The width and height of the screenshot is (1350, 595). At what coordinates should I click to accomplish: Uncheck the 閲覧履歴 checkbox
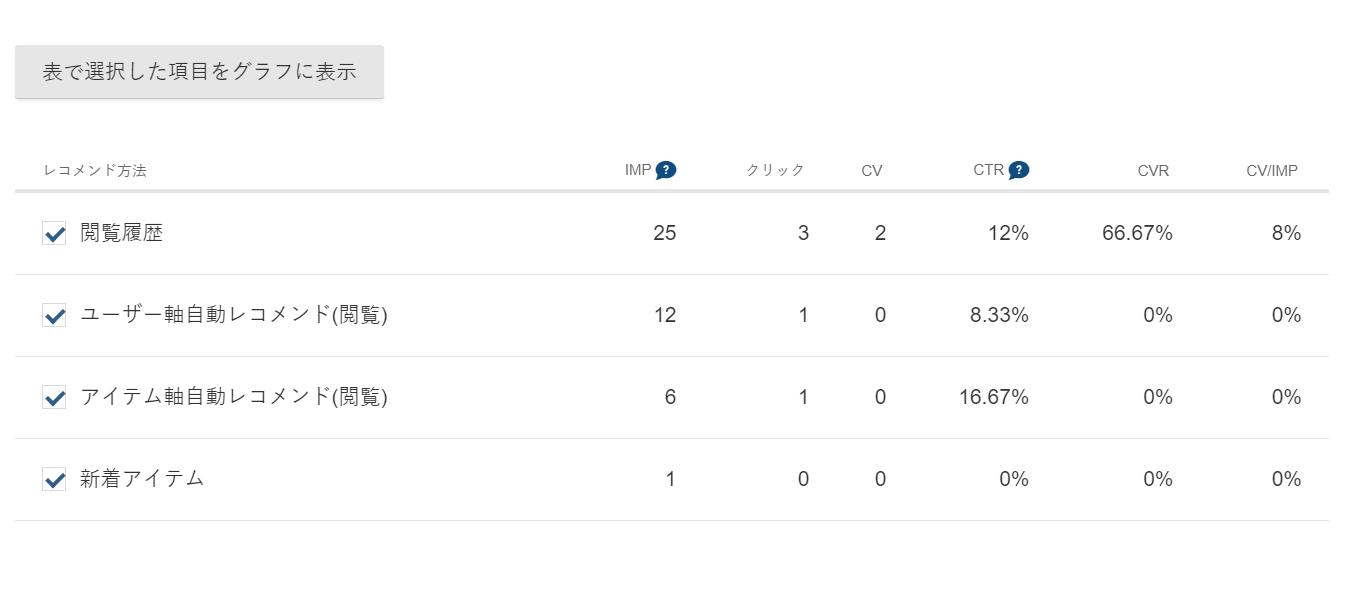click(x=54, y=234)
